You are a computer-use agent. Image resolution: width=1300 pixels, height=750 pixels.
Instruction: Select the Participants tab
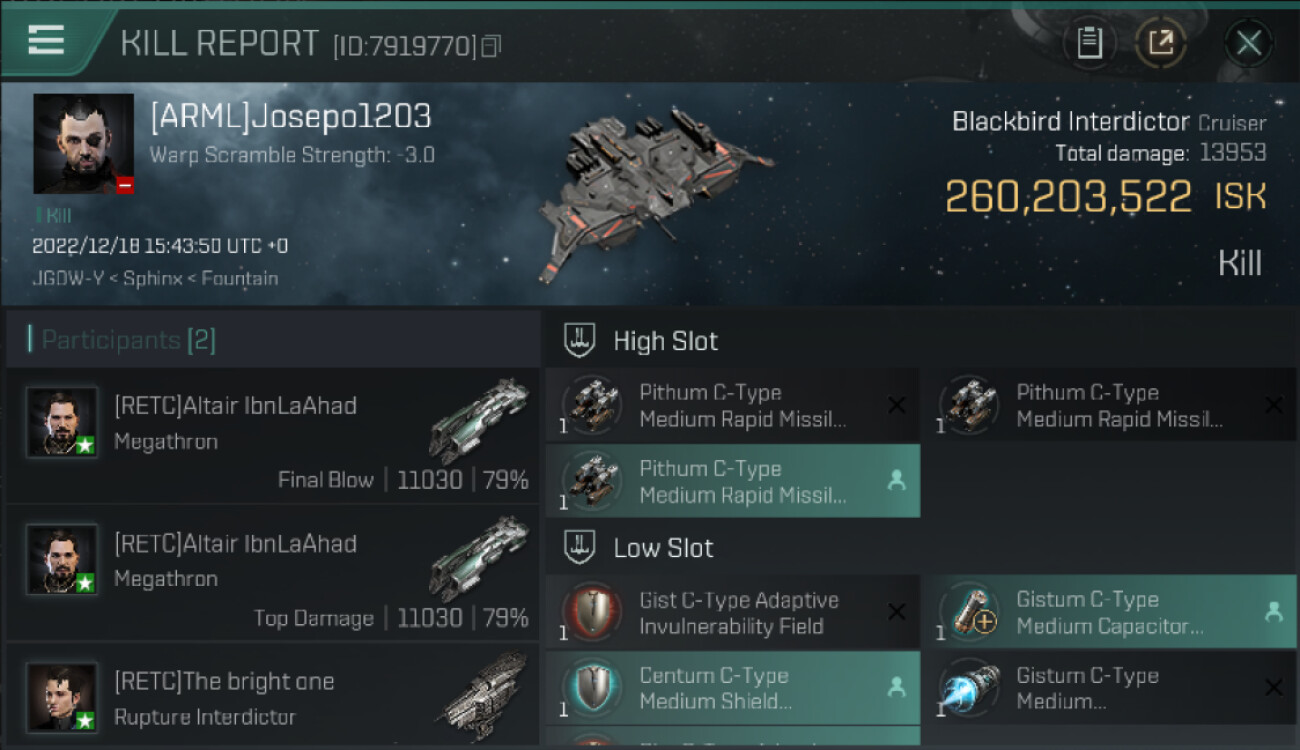(x=128, y=340)
